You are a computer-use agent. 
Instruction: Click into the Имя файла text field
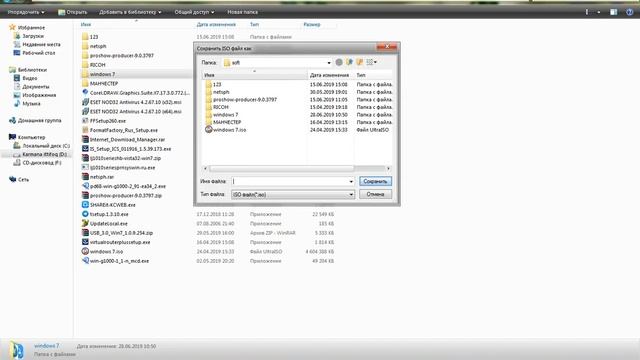click(x=289, y=181)
